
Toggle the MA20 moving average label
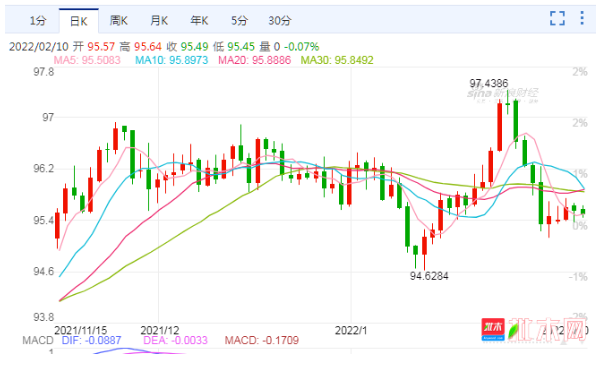(x=254, y=60)
